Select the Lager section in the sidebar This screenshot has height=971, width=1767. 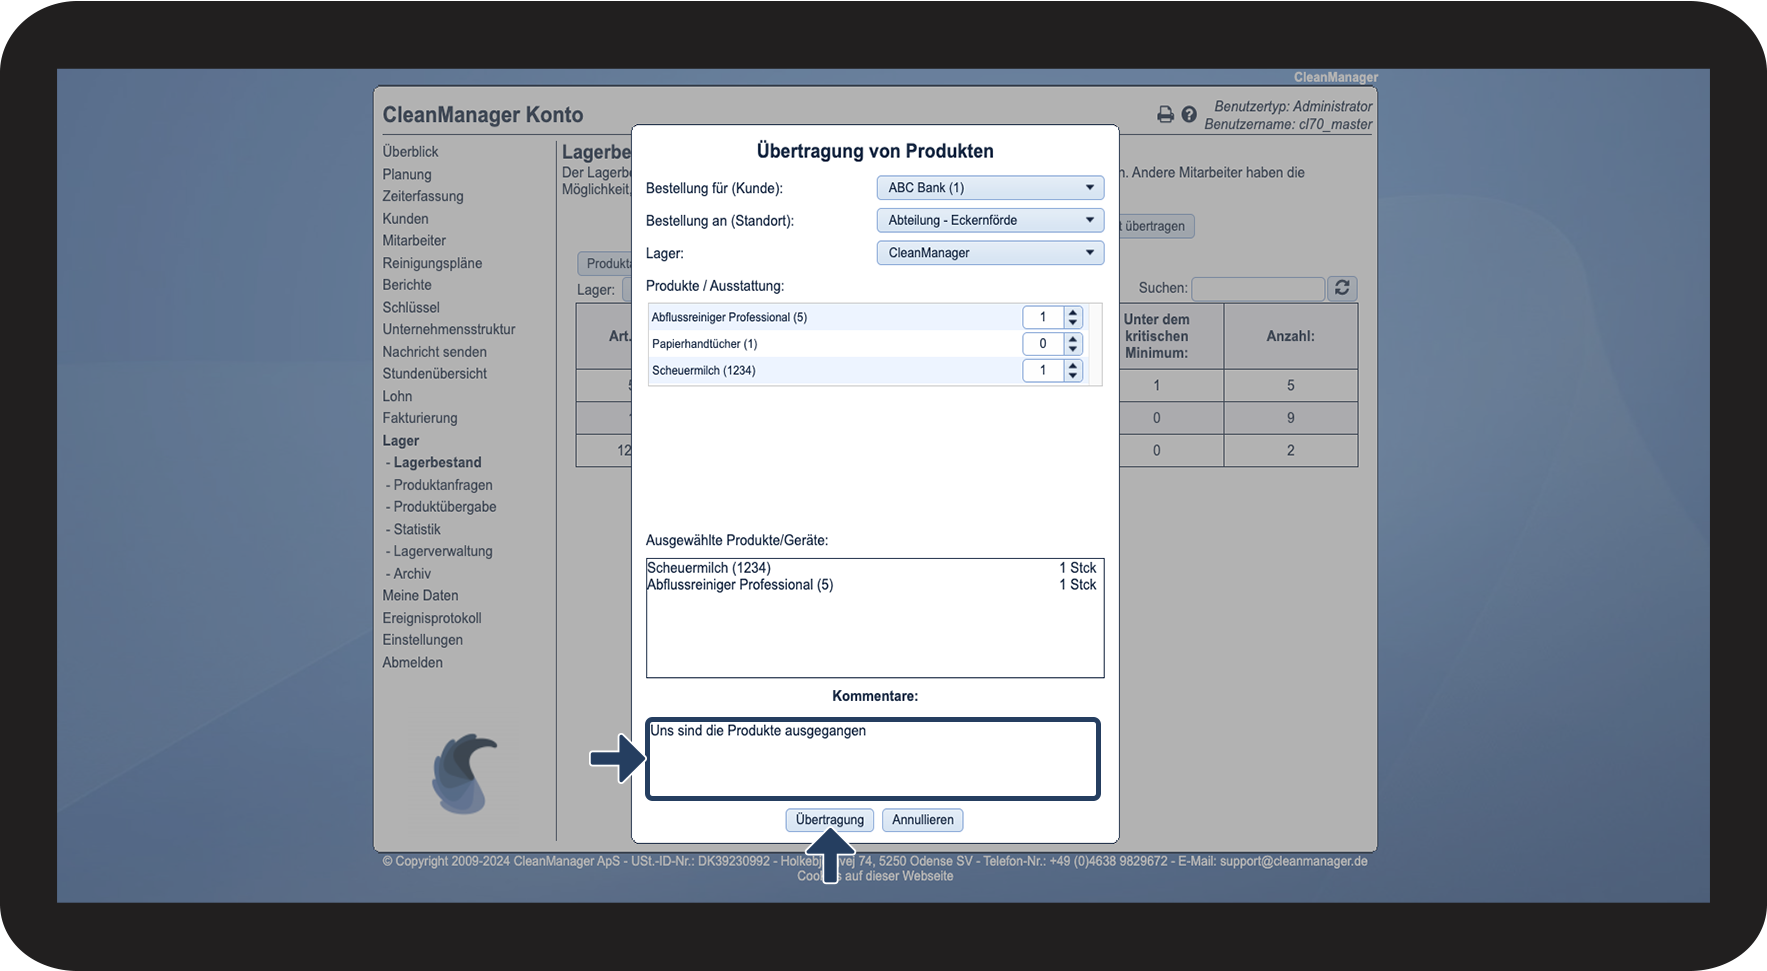point(401,441)
